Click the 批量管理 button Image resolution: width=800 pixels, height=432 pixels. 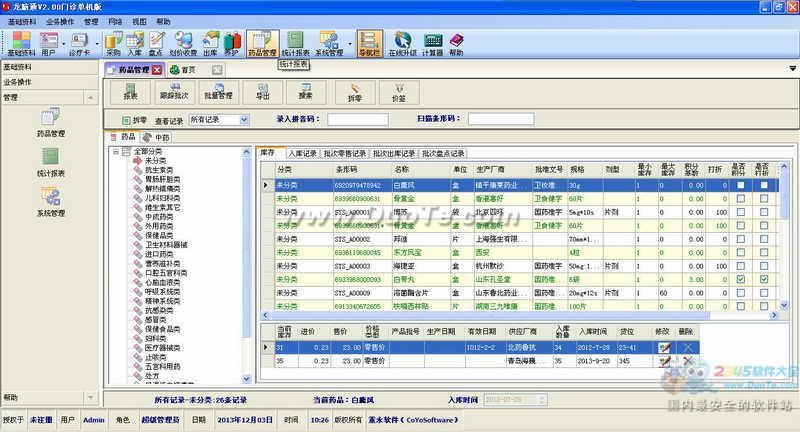[x=218, y=92]
